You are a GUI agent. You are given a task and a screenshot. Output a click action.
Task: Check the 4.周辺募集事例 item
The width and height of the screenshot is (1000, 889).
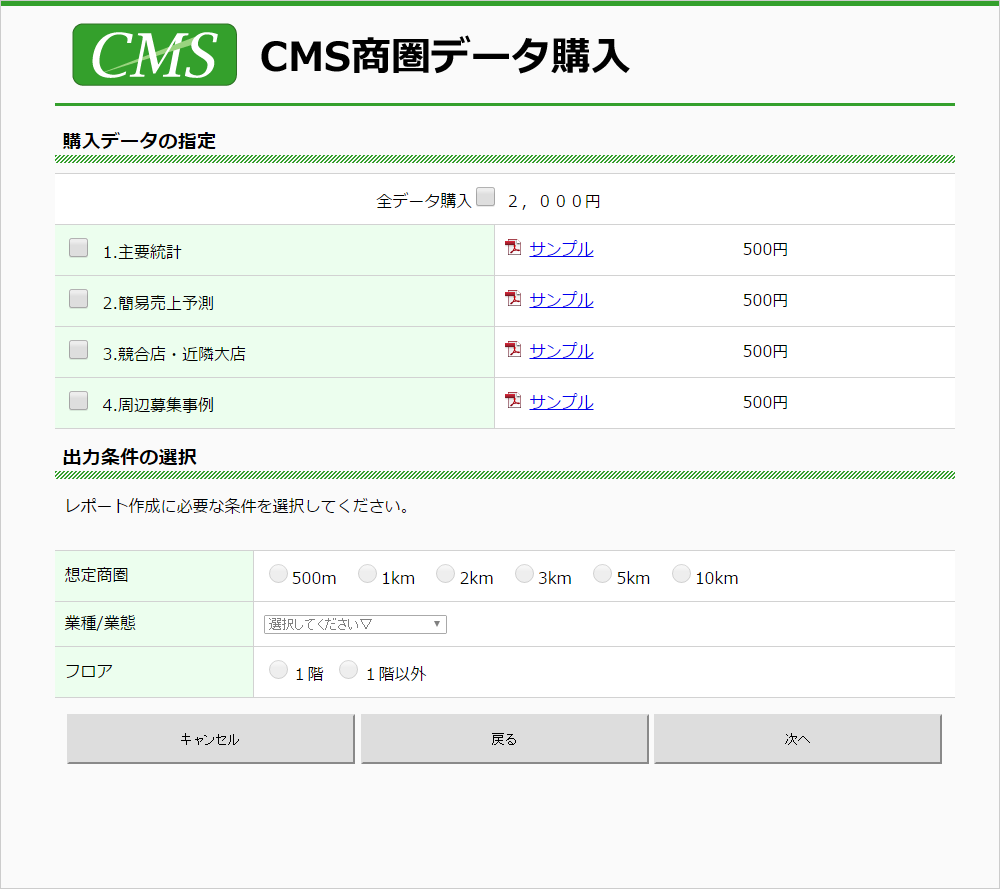tap(78, 400)
